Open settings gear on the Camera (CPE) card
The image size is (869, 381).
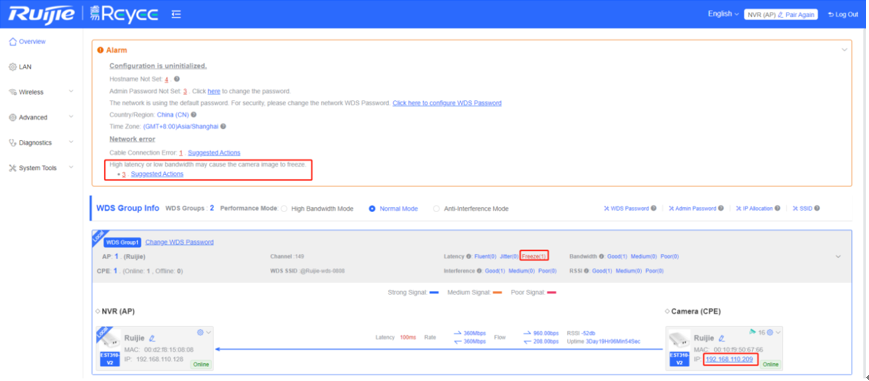(x=770, y=332)
